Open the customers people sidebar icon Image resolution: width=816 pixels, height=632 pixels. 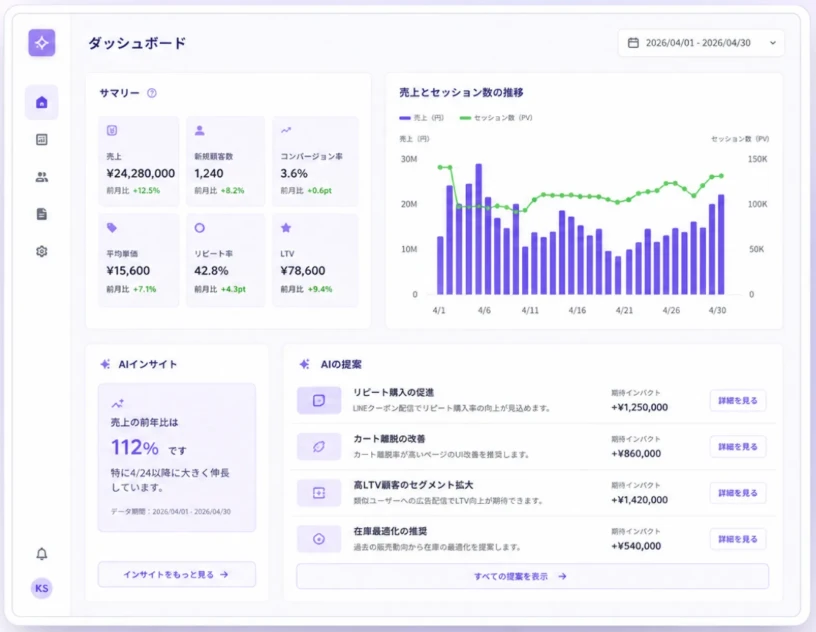coord(42,177)
